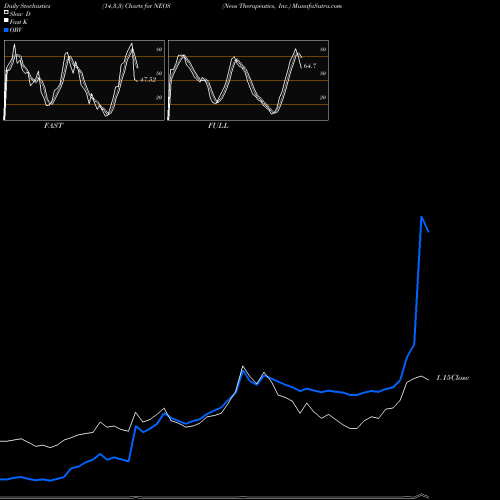500x500 pixels.
Task: Click the FAST stochastic chart thumbnail
Action: (84, 80)
